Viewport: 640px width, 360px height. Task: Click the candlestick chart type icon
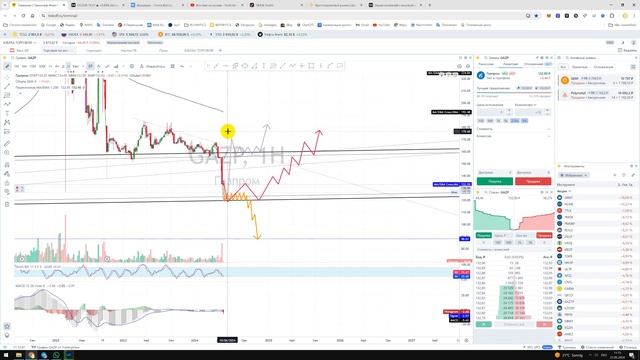(x=90, y=66)
